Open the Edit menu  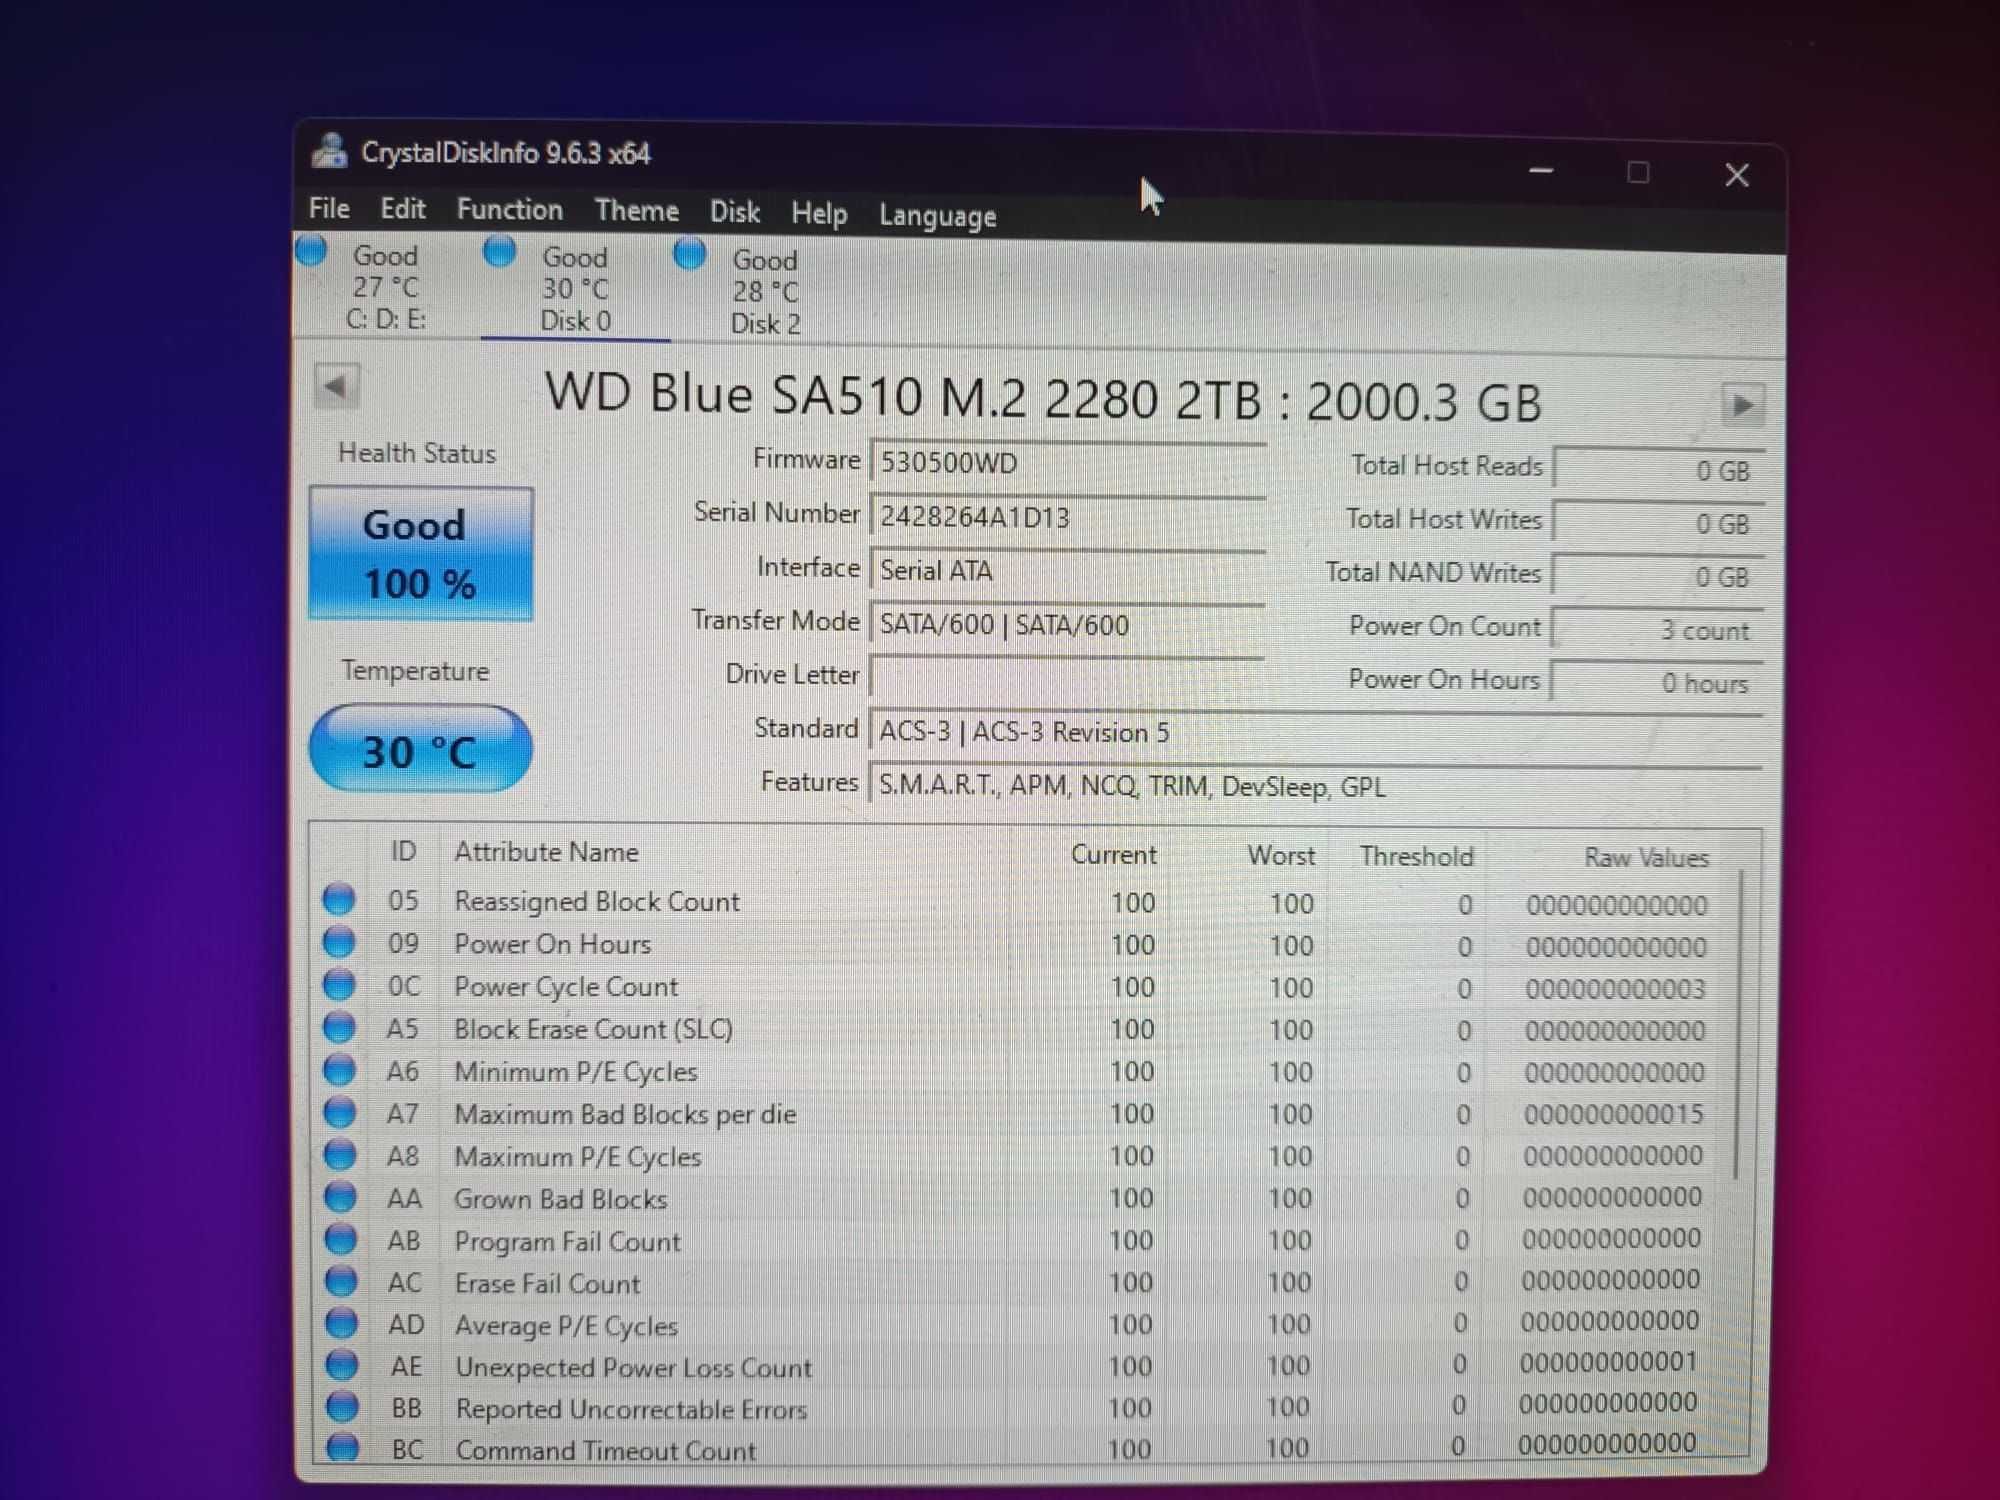click(403, 209)
